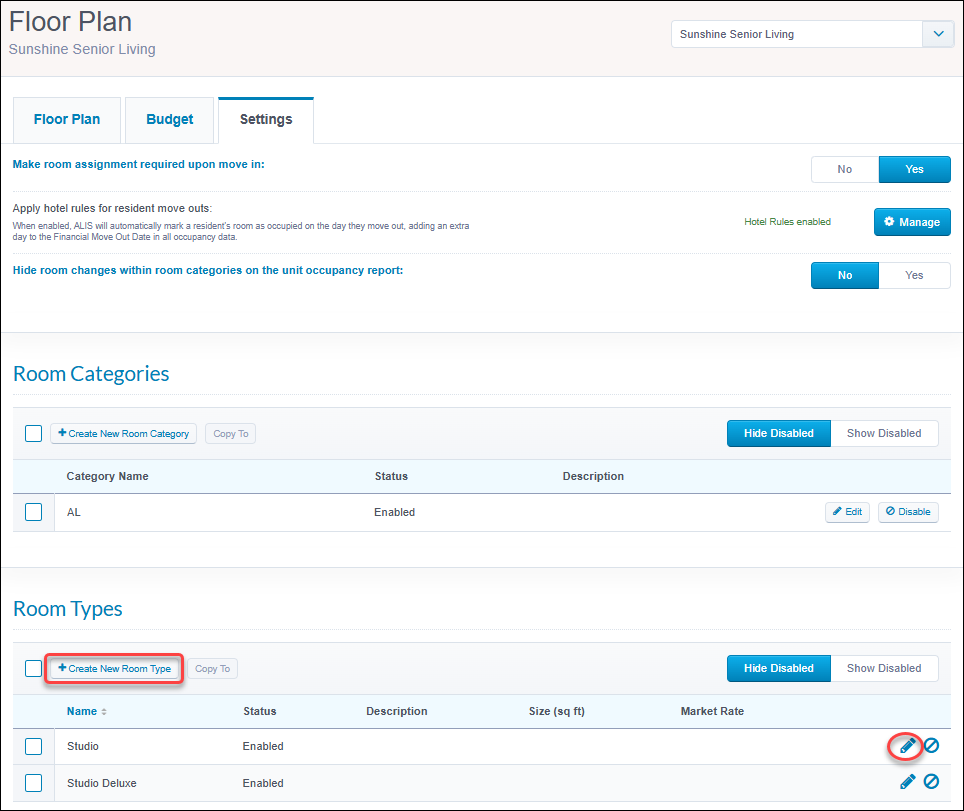
Task: Select Sunshine Senior Living community field
Action: click(x=797, y=34)
